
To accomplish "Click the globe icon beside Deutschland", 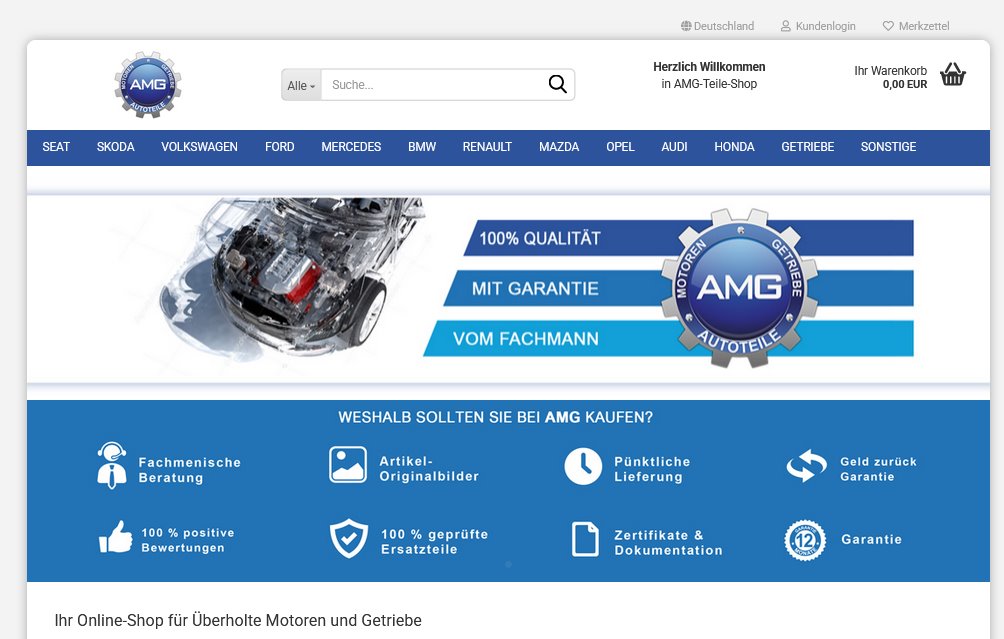I will pyautogui.click(x=686, y=26).
